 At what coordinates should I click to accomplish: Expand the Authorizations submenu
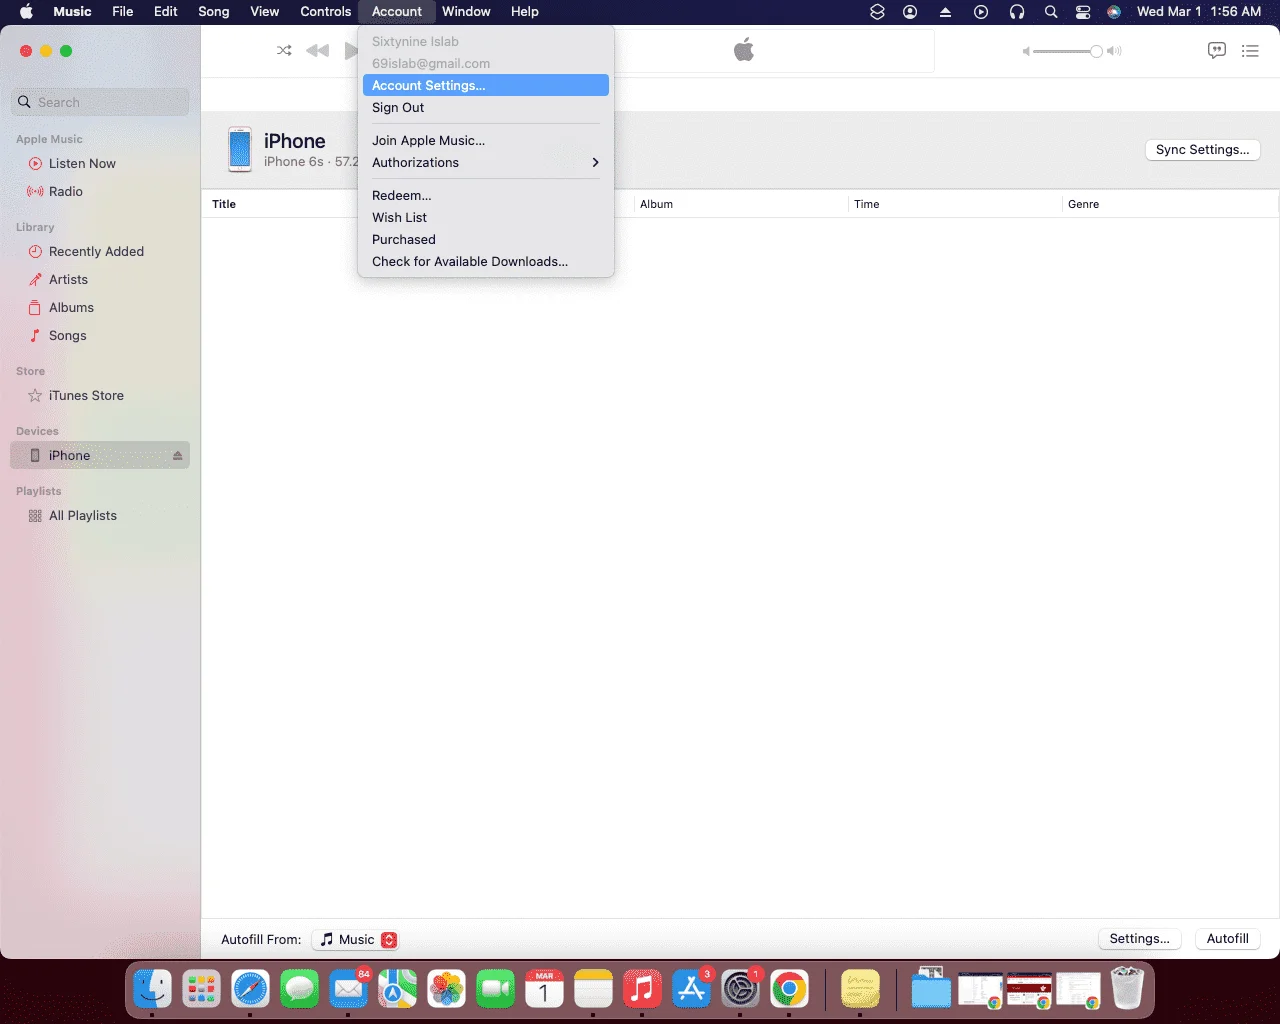click(x=486, y=162)
